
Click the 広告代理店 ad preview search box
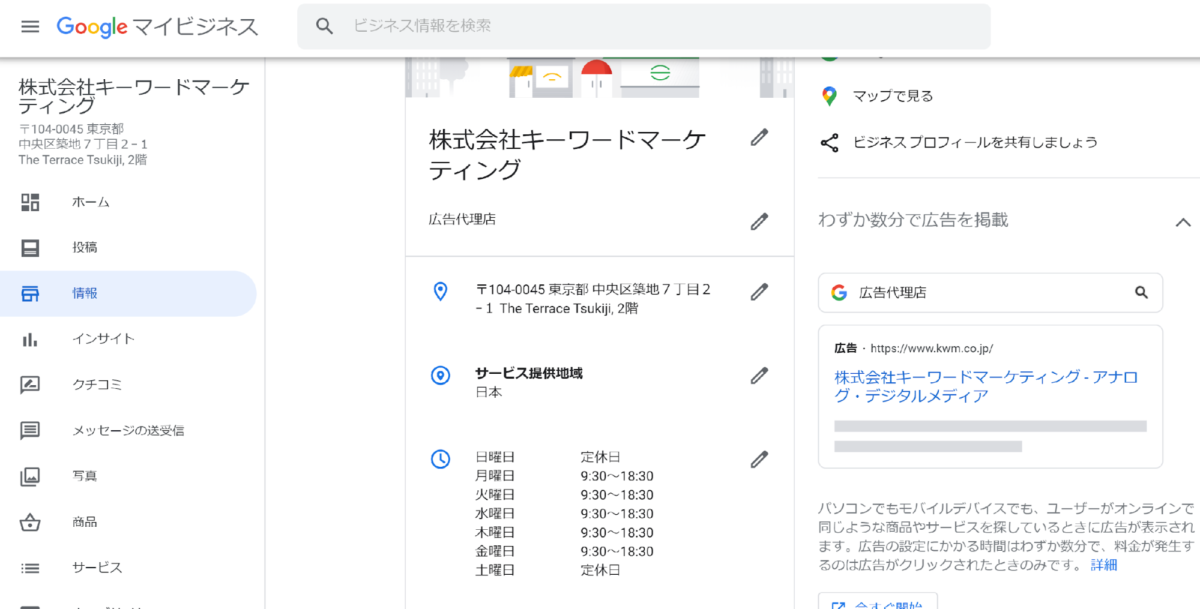pyautogui.click(x=990, y=293)
